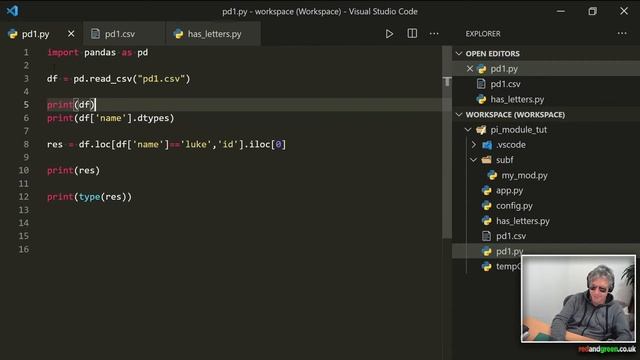
Task: Click the editor vertical scrollbar
Action: 447,143
